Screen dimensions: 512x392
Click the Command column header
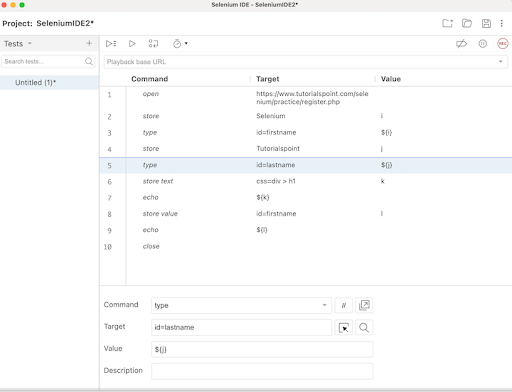point(149,79)
